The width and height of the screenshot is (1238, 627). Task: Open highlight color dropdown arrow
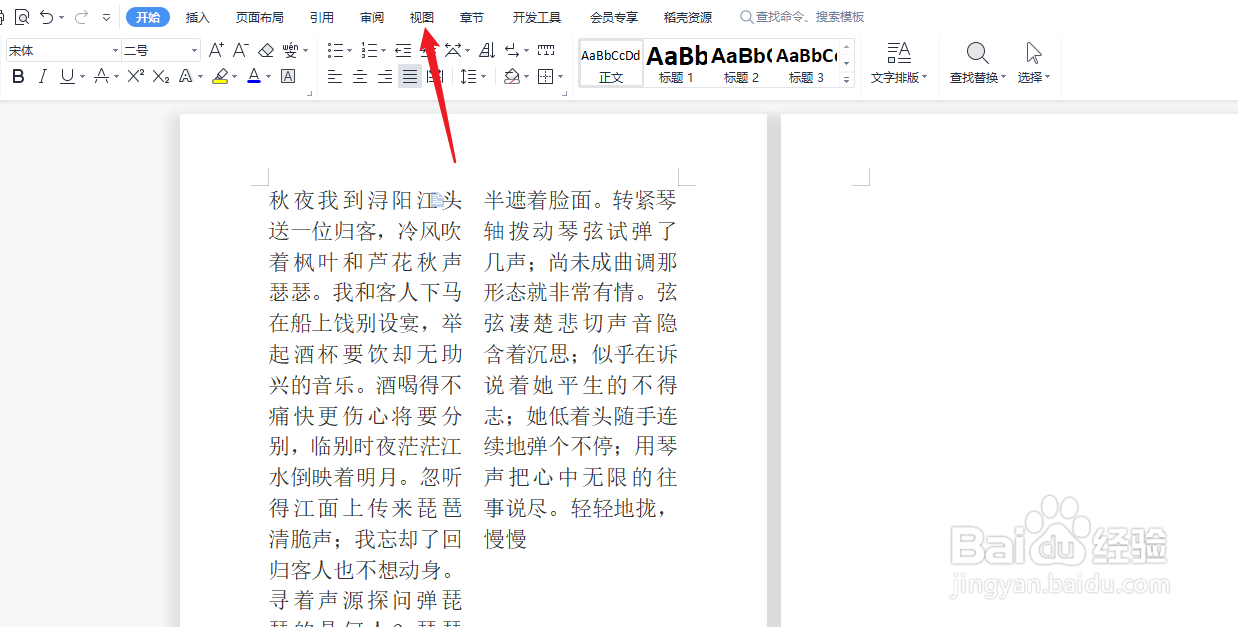235,77
